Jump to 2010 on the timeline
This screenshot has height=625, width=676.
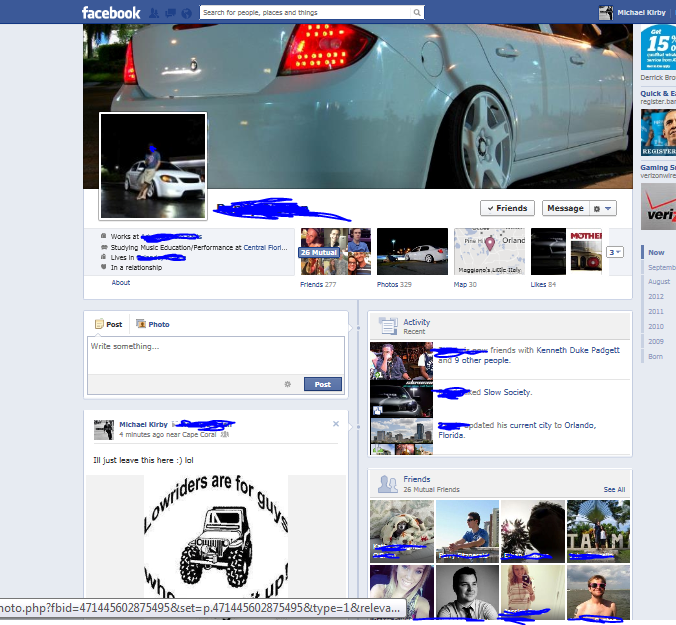(x=656, y=327)
